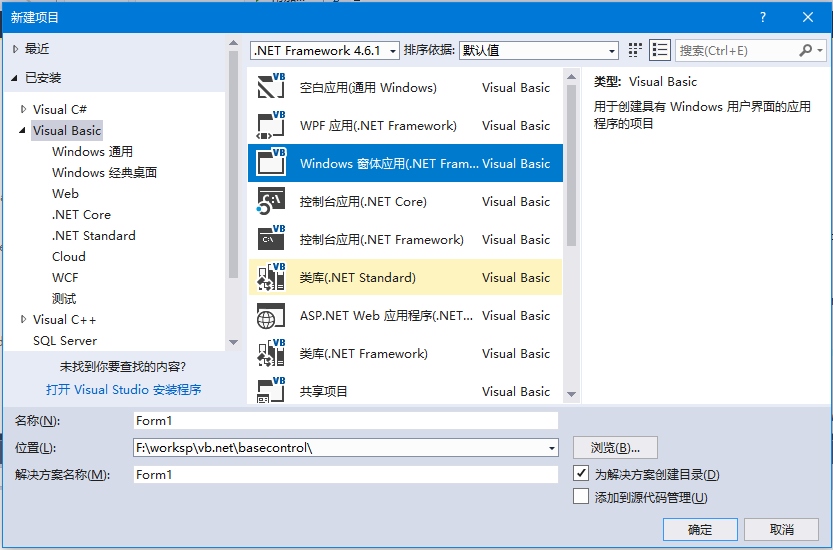Click category tree scroll up arrow
This screenshot has width=833, height=550.
click(233, 43)
